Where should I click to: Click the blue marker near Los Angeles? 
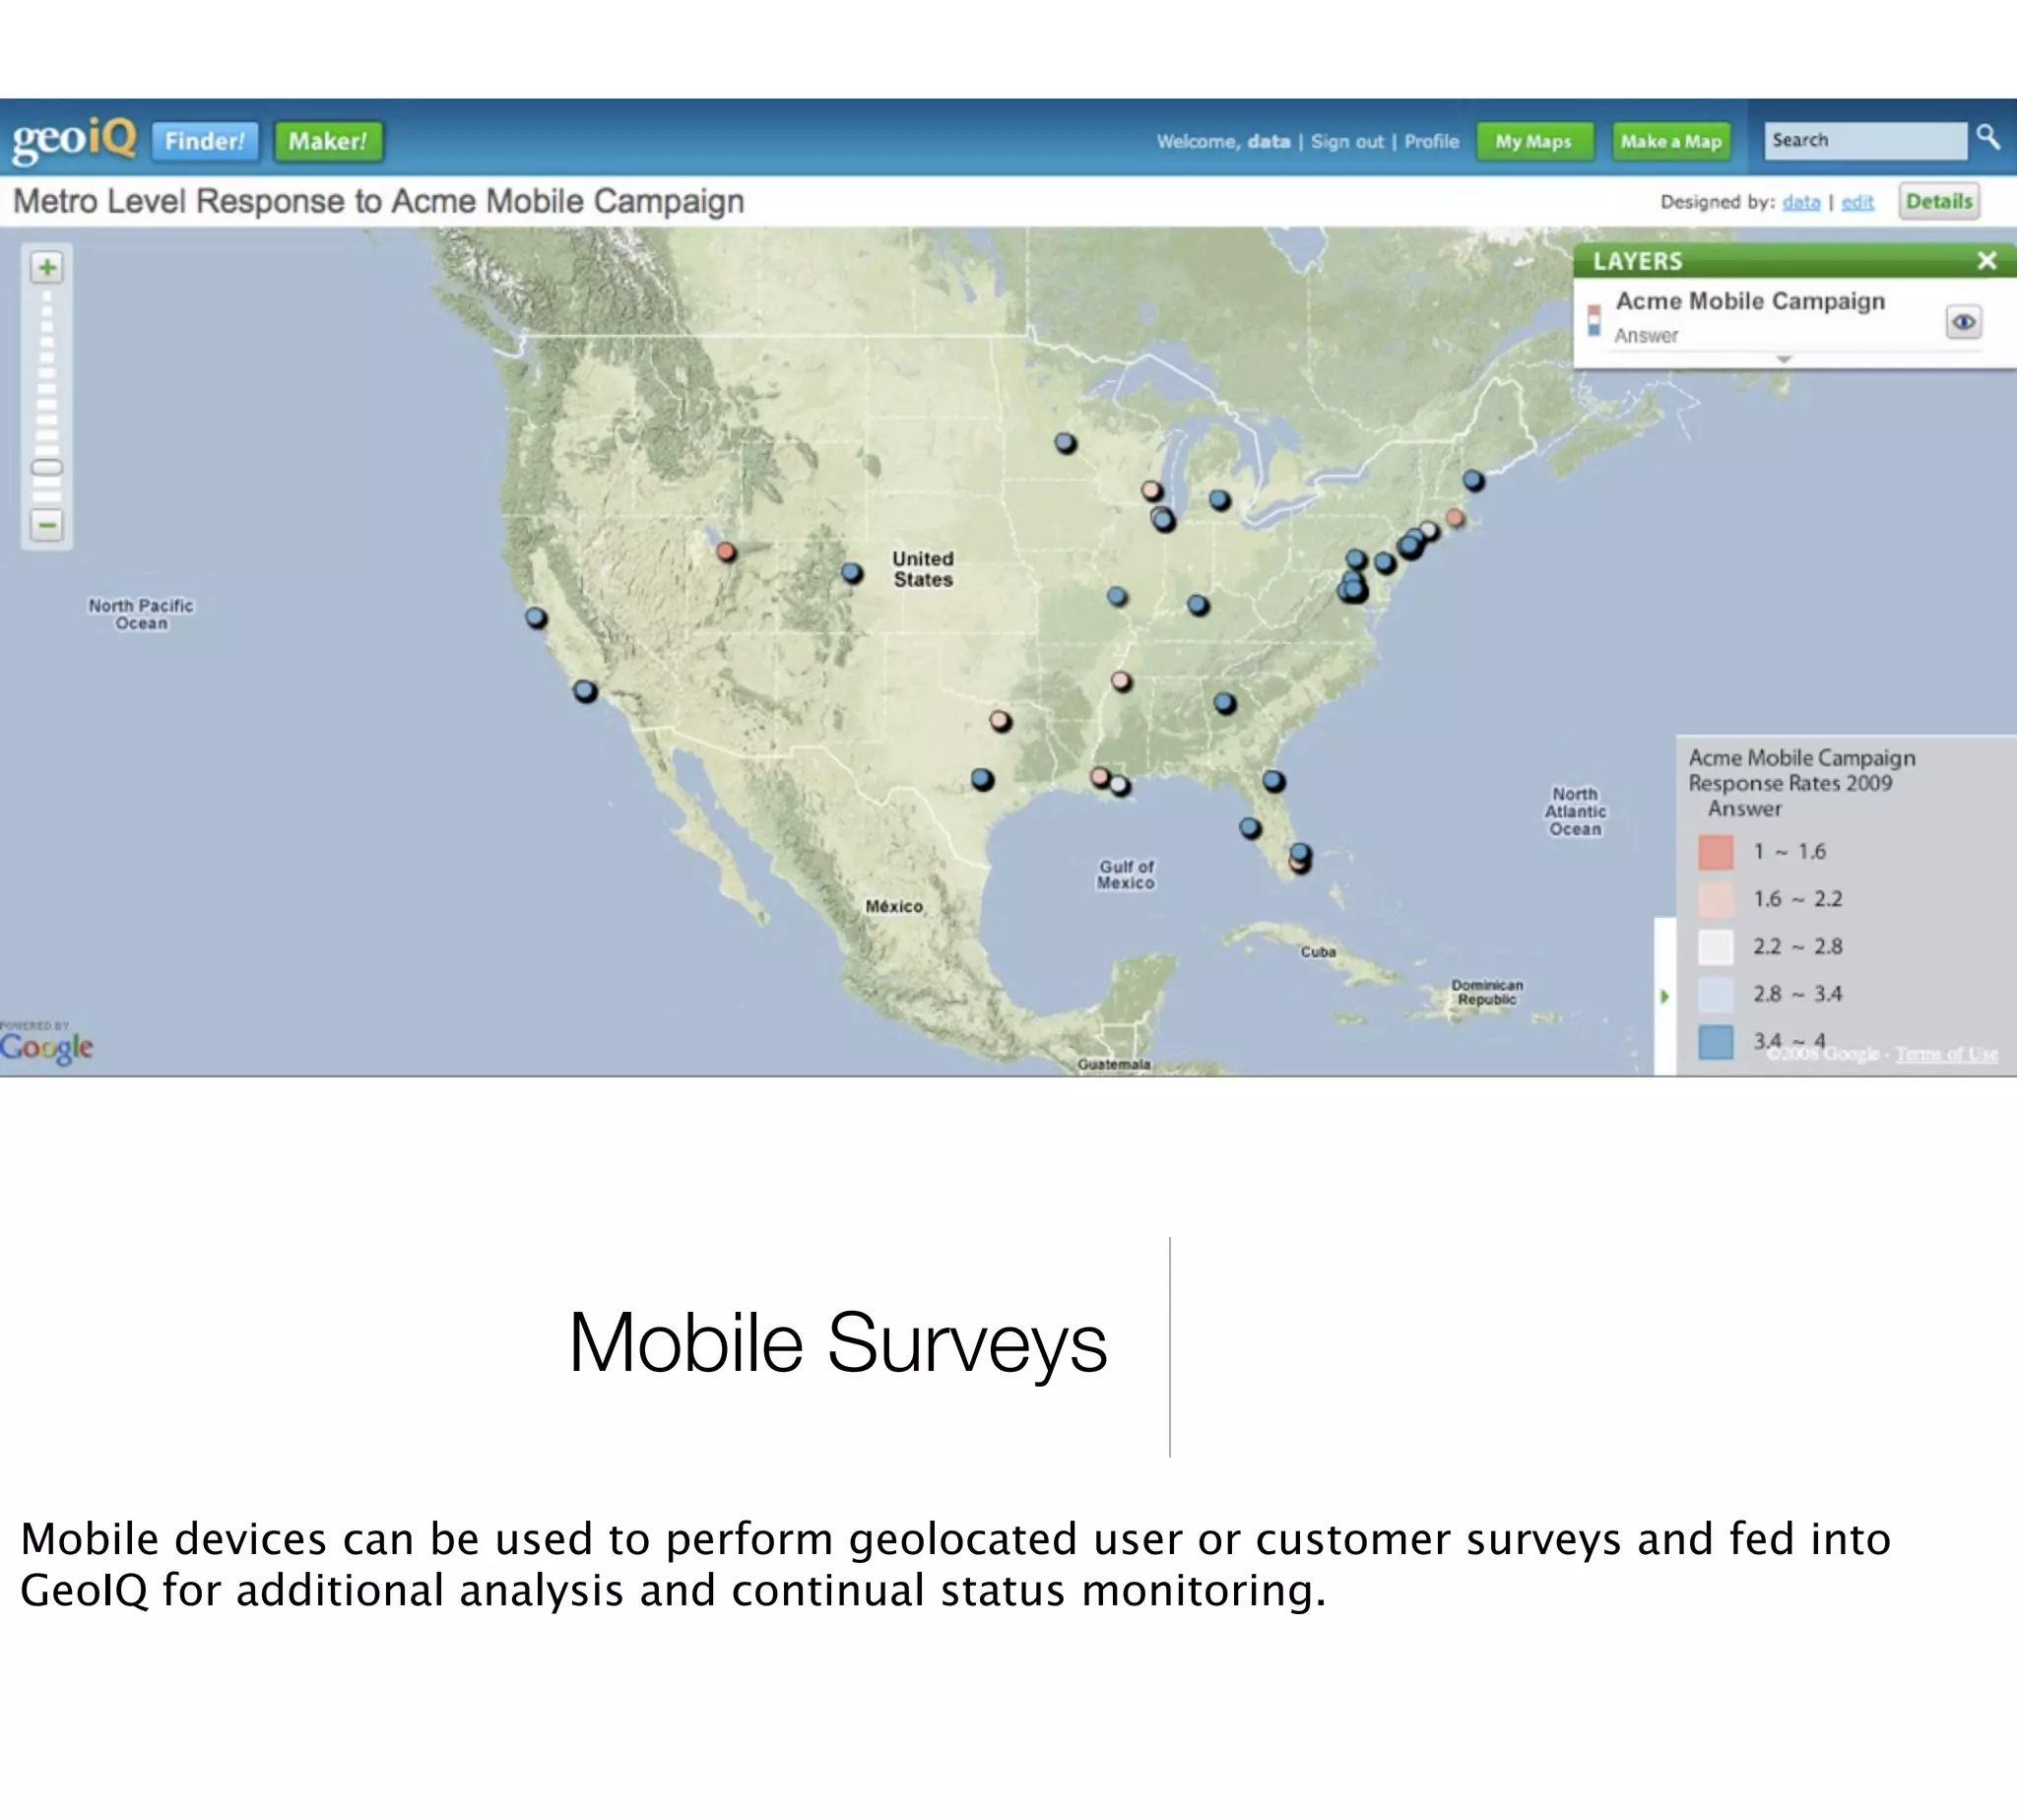585,691
